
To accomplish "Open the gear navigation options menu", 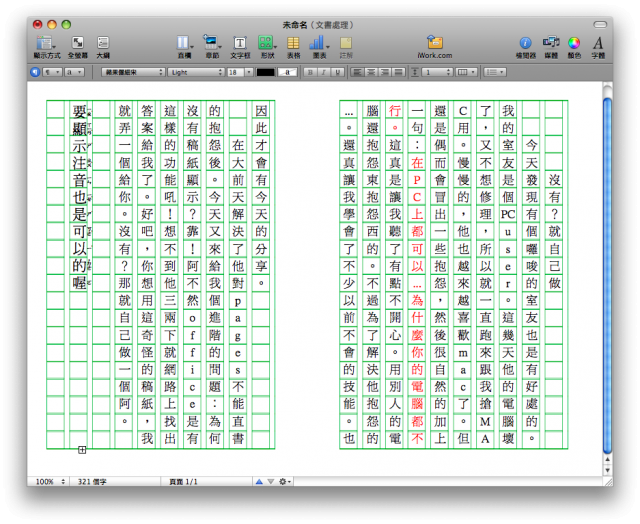I will click(x=284, y=482).
